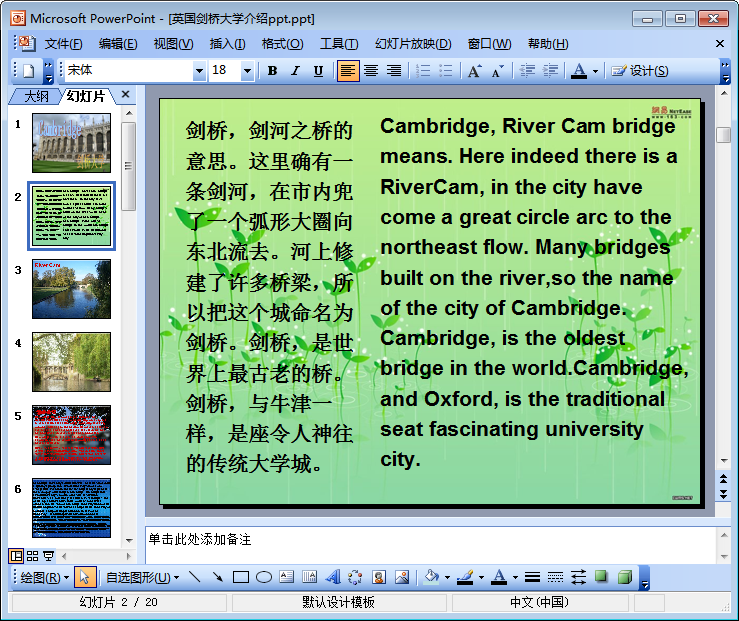This screenshot has width=739, height=621.
Task: Toggle italic text formatting
Action: click(x=295, y=71)
